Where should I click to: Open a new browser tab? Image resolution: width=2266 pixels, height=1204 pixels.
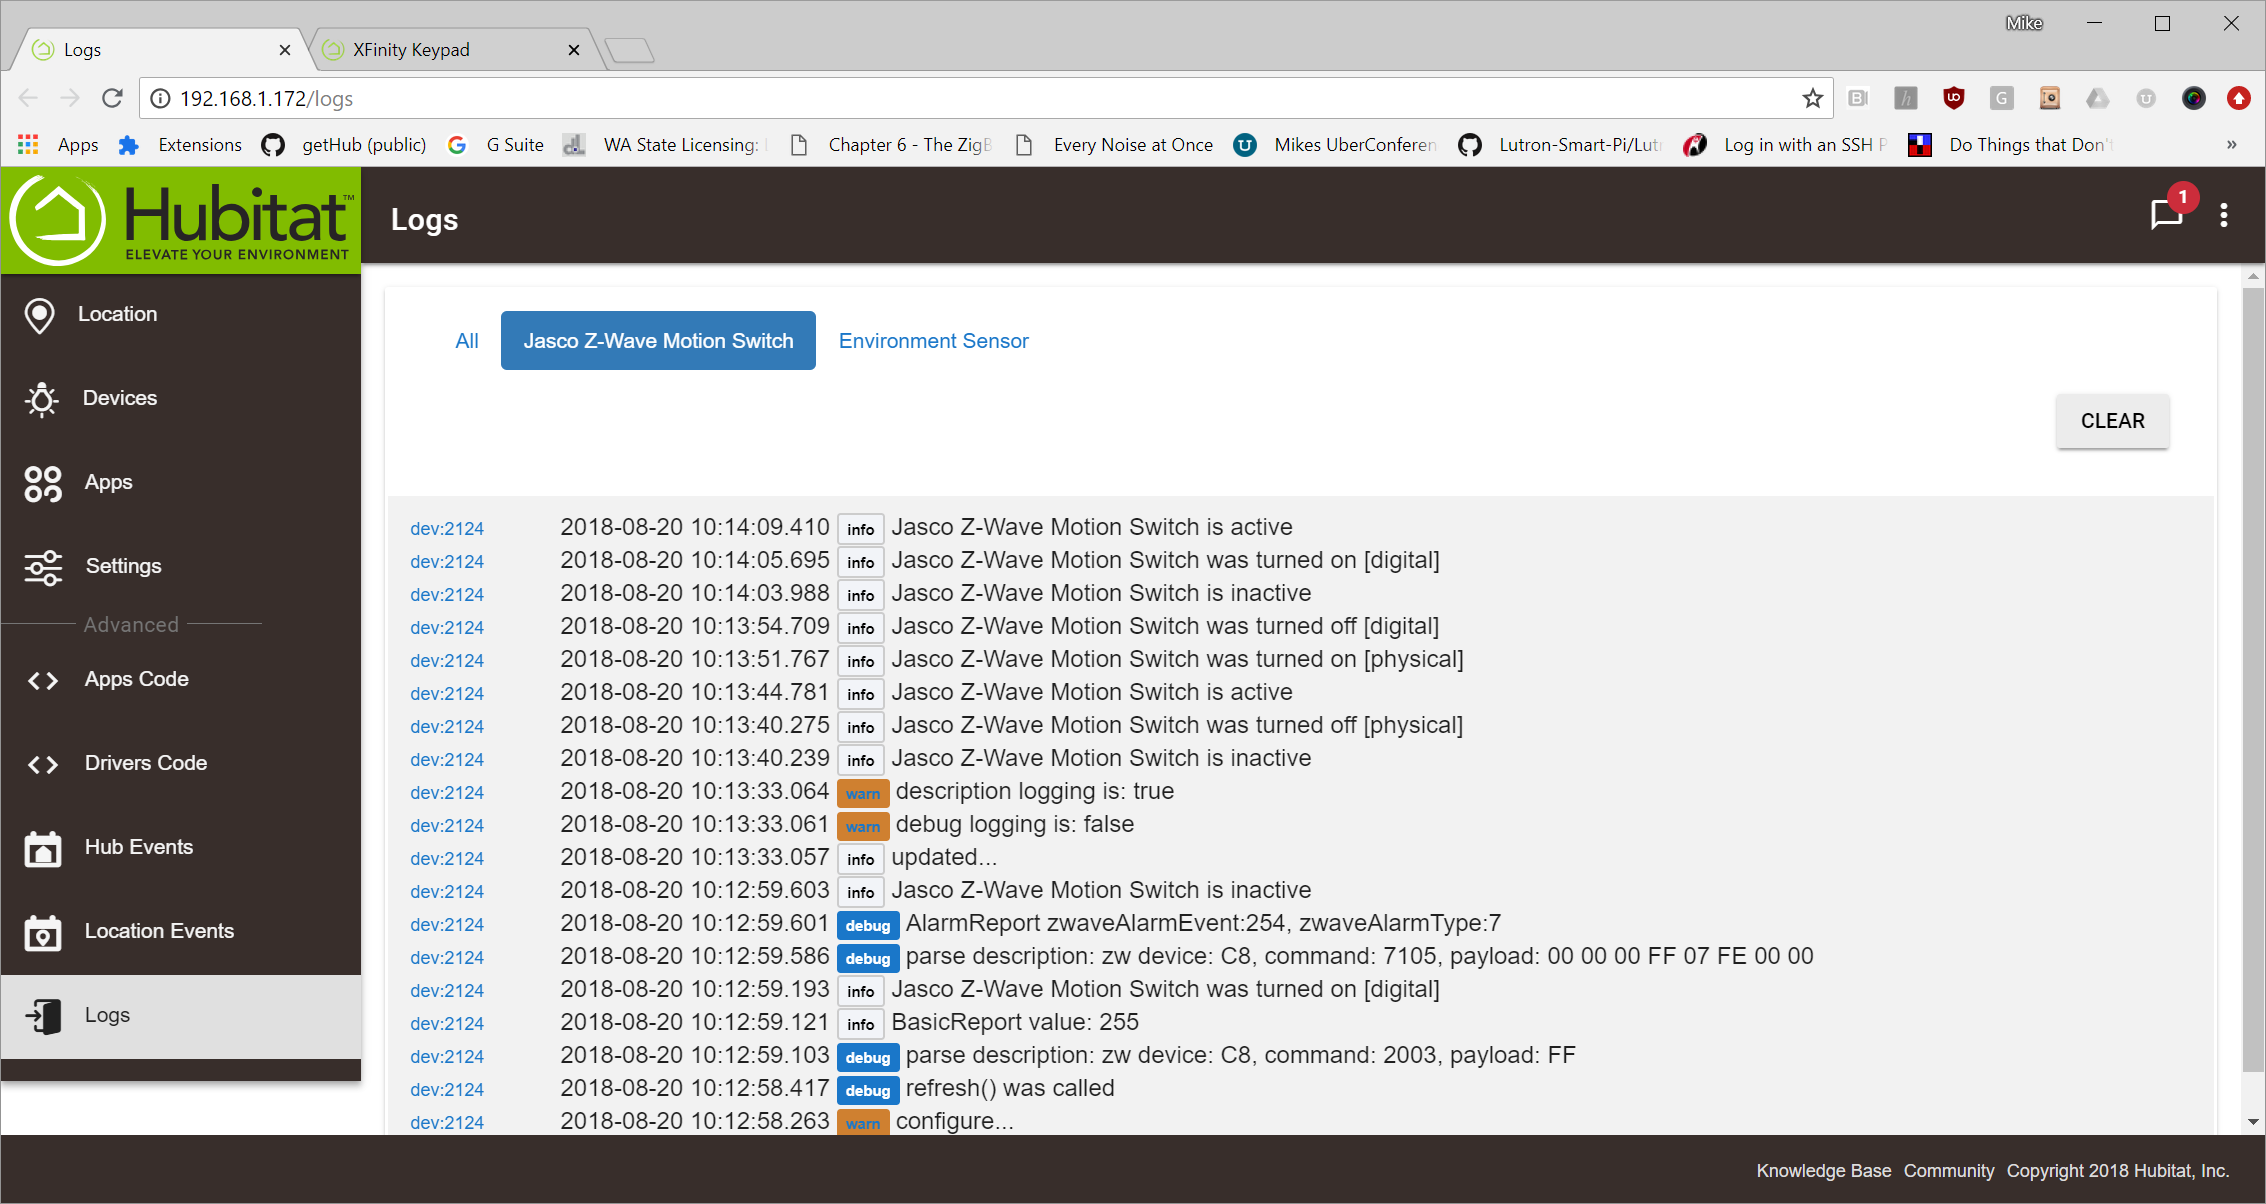point(630,50)
